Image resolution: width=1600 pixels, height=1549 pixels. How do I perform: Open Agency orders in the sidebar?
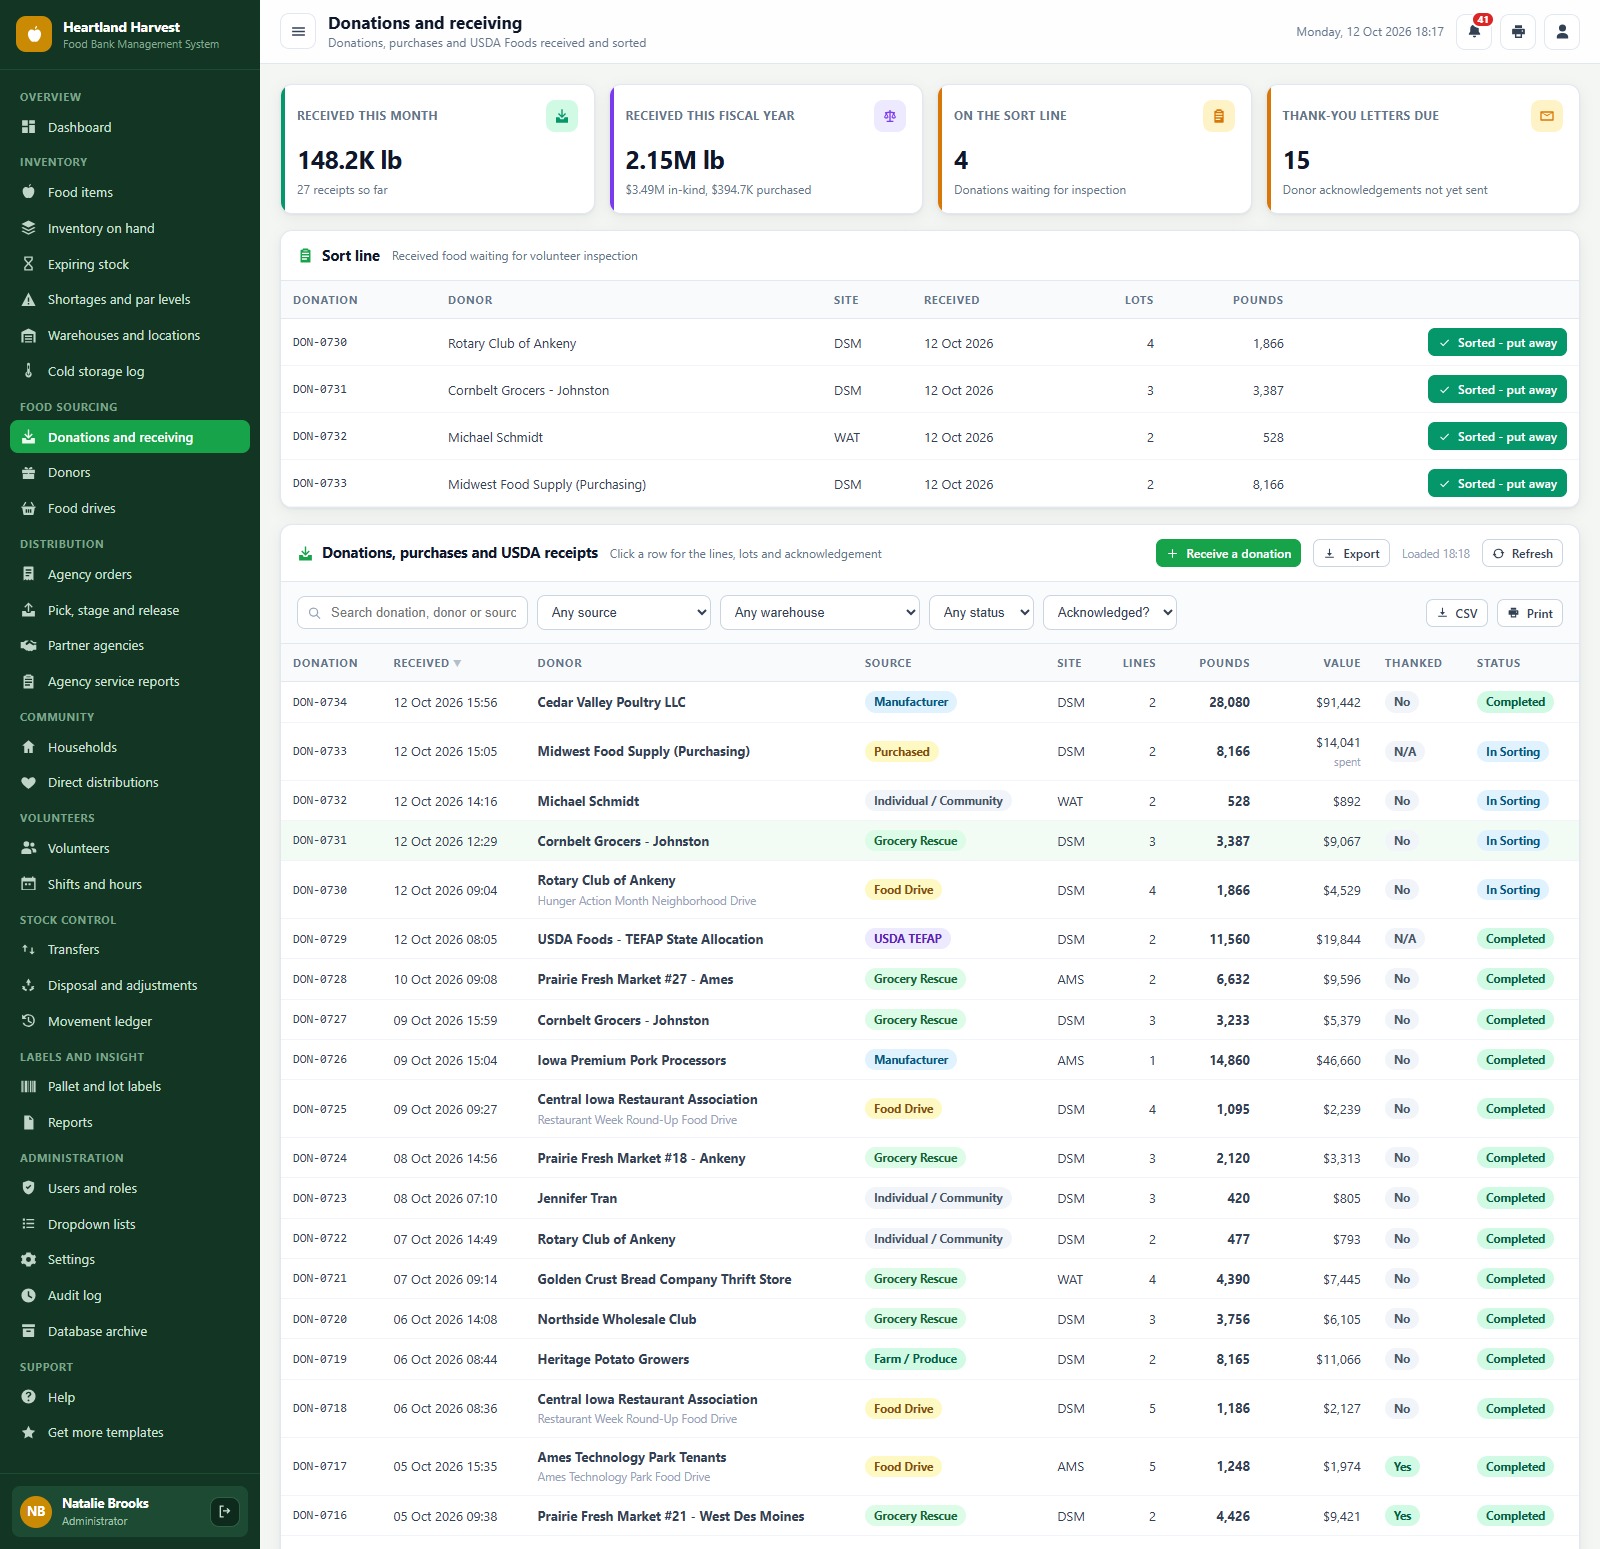[x=130, y=574]
